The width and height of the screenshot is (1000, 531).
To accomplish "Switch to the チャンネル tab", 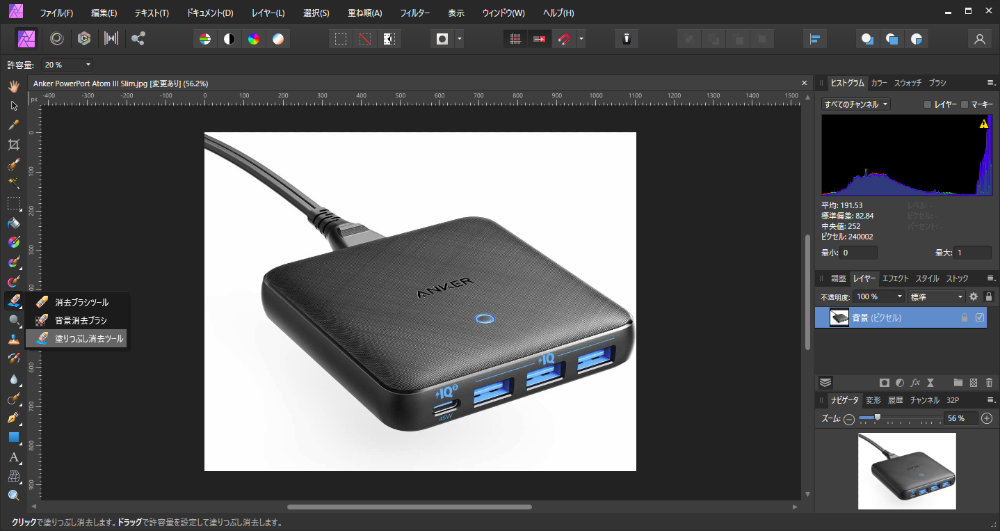I will 925,400.
